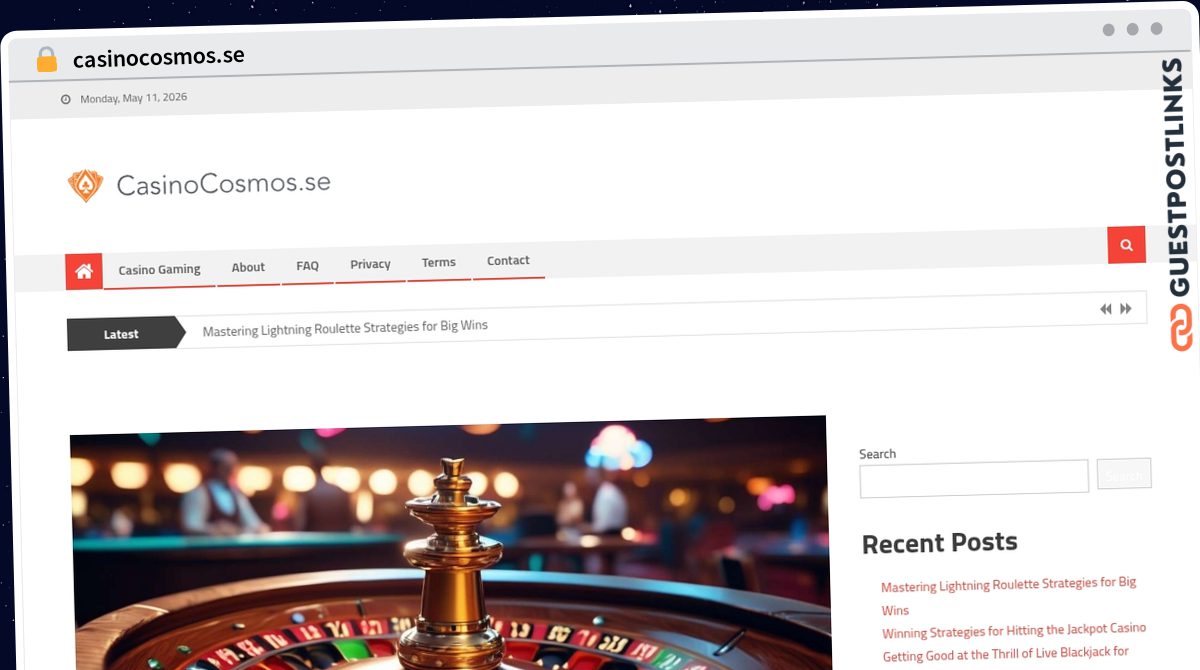Go to the Privacy page

(x=370, y=264)
